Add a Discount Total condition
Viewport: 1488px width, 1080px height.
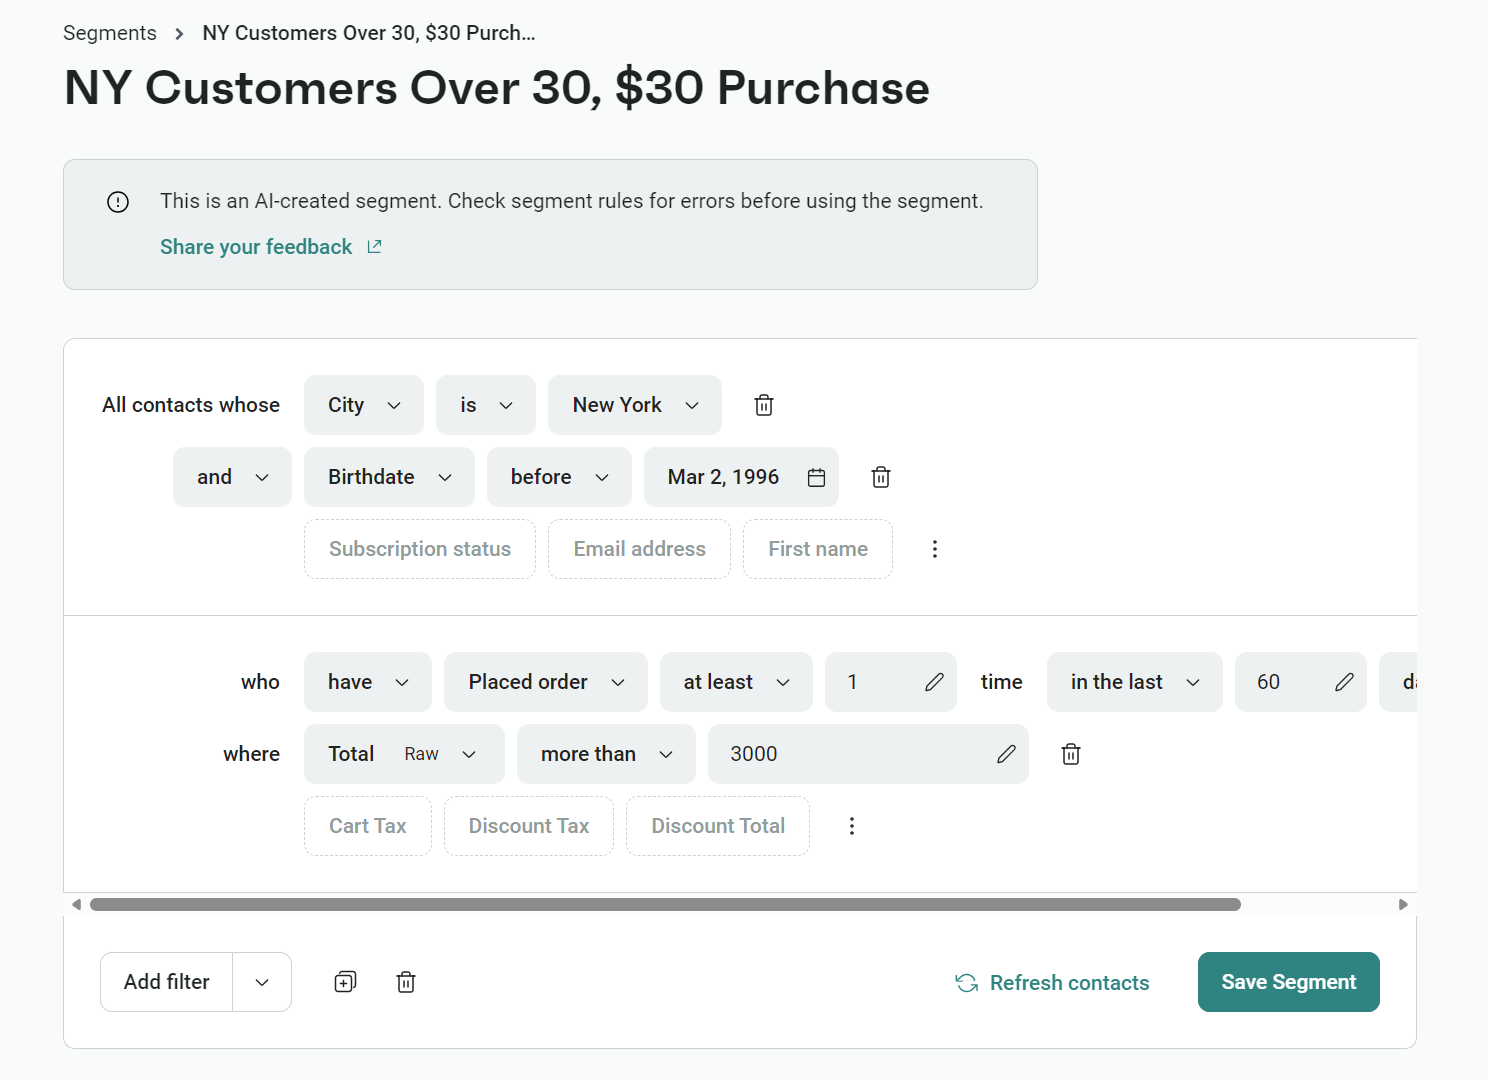tap(717, 826)
